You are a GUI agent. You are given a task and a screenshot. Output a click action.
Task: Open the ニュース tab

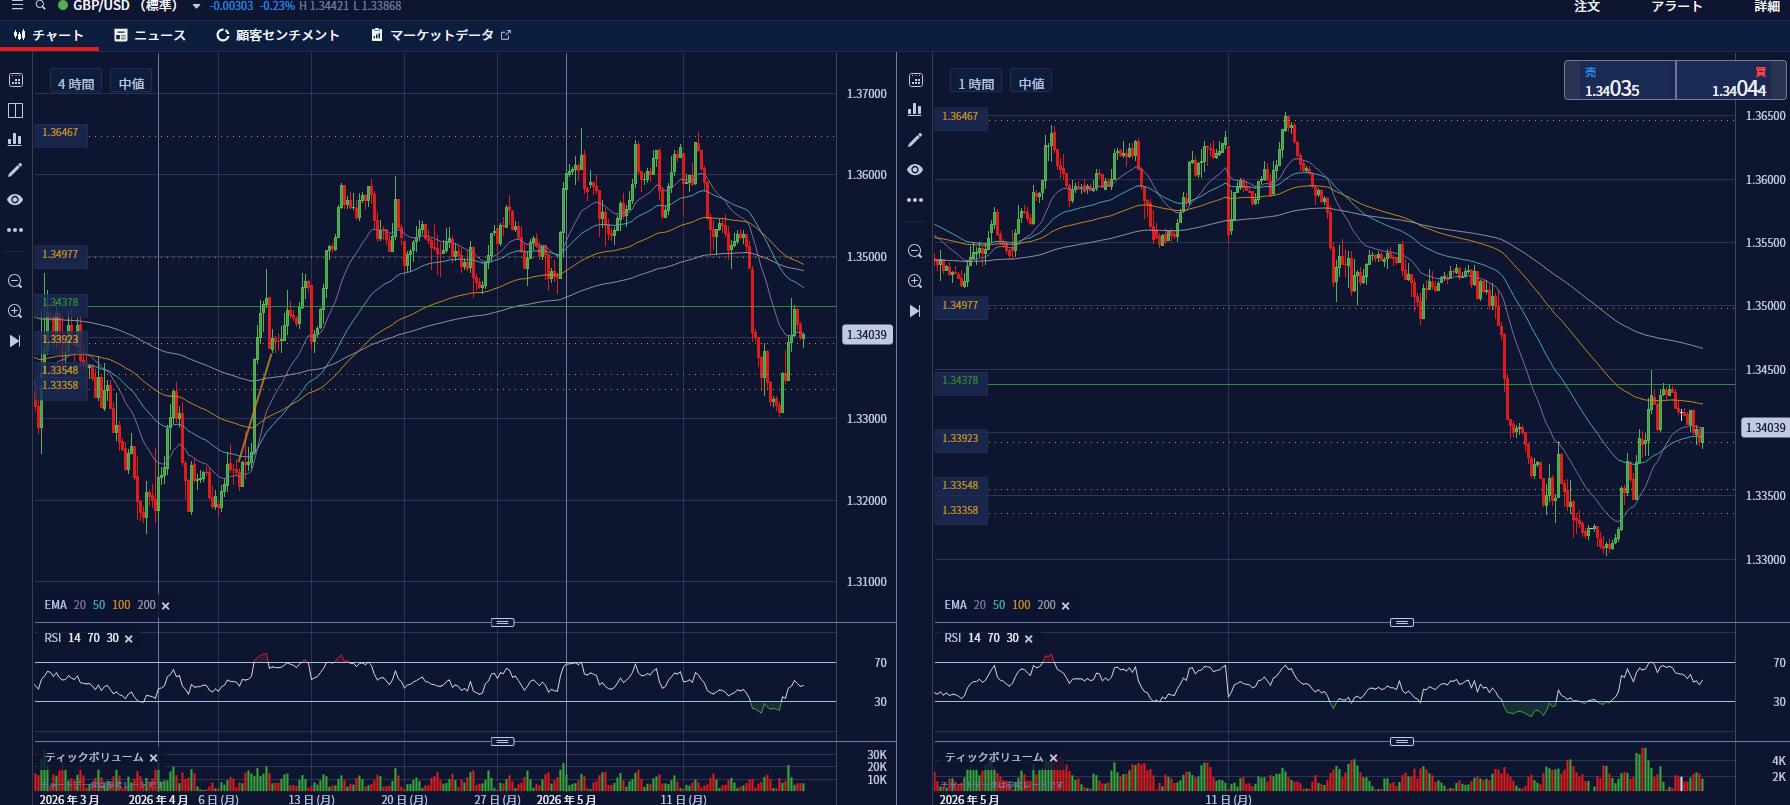tap(150, 35)
